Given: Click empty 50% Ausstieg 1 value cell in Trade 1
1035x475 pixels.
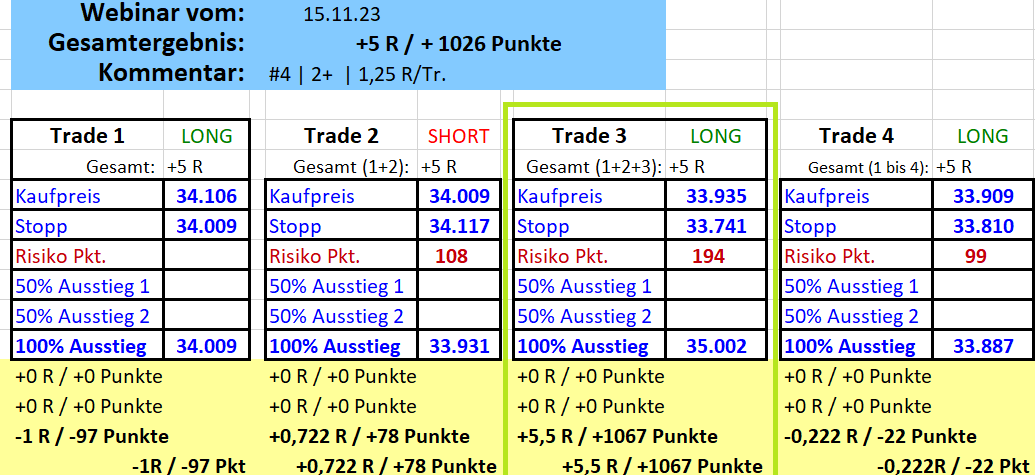Looking at the screenshot, I should point(206,287).
